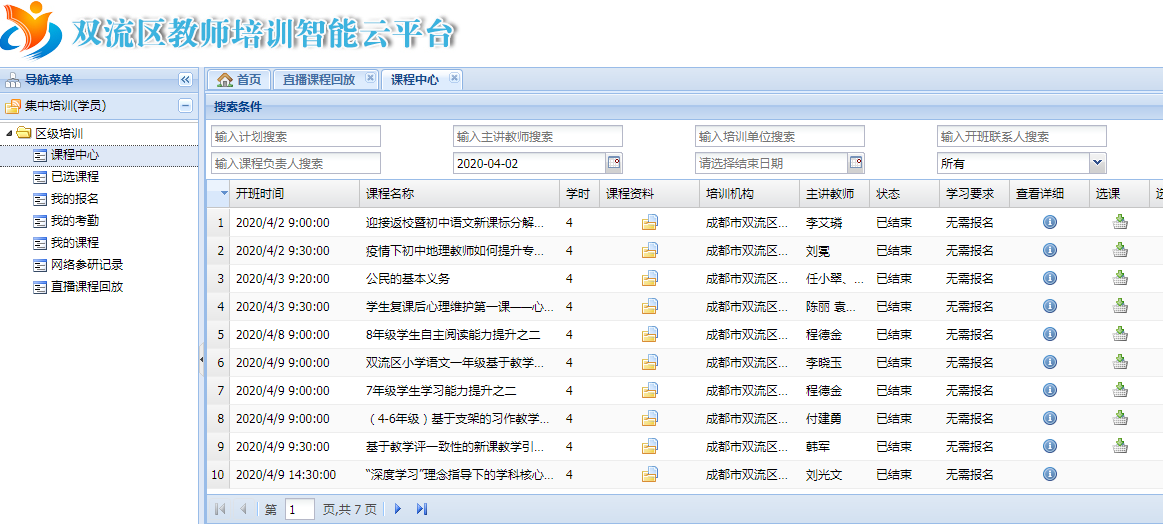
Task: Collapse the 集中培训(学员) panel
Action: 185,106
